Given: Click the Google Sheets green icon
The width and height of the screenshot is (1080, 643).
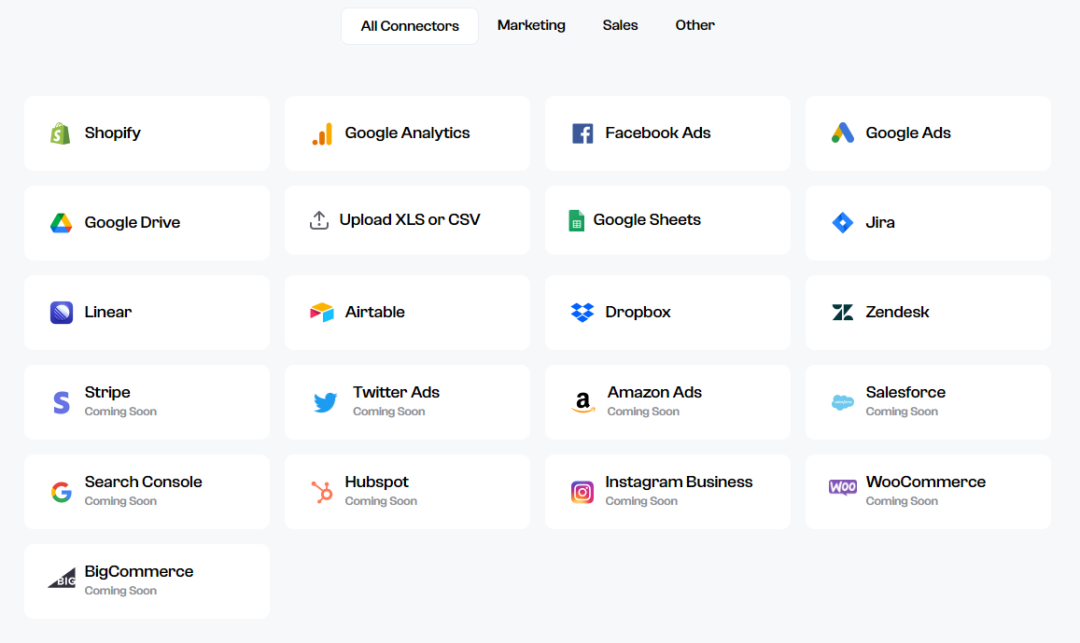Looking at the screenshot, I should tap(577, 220).
